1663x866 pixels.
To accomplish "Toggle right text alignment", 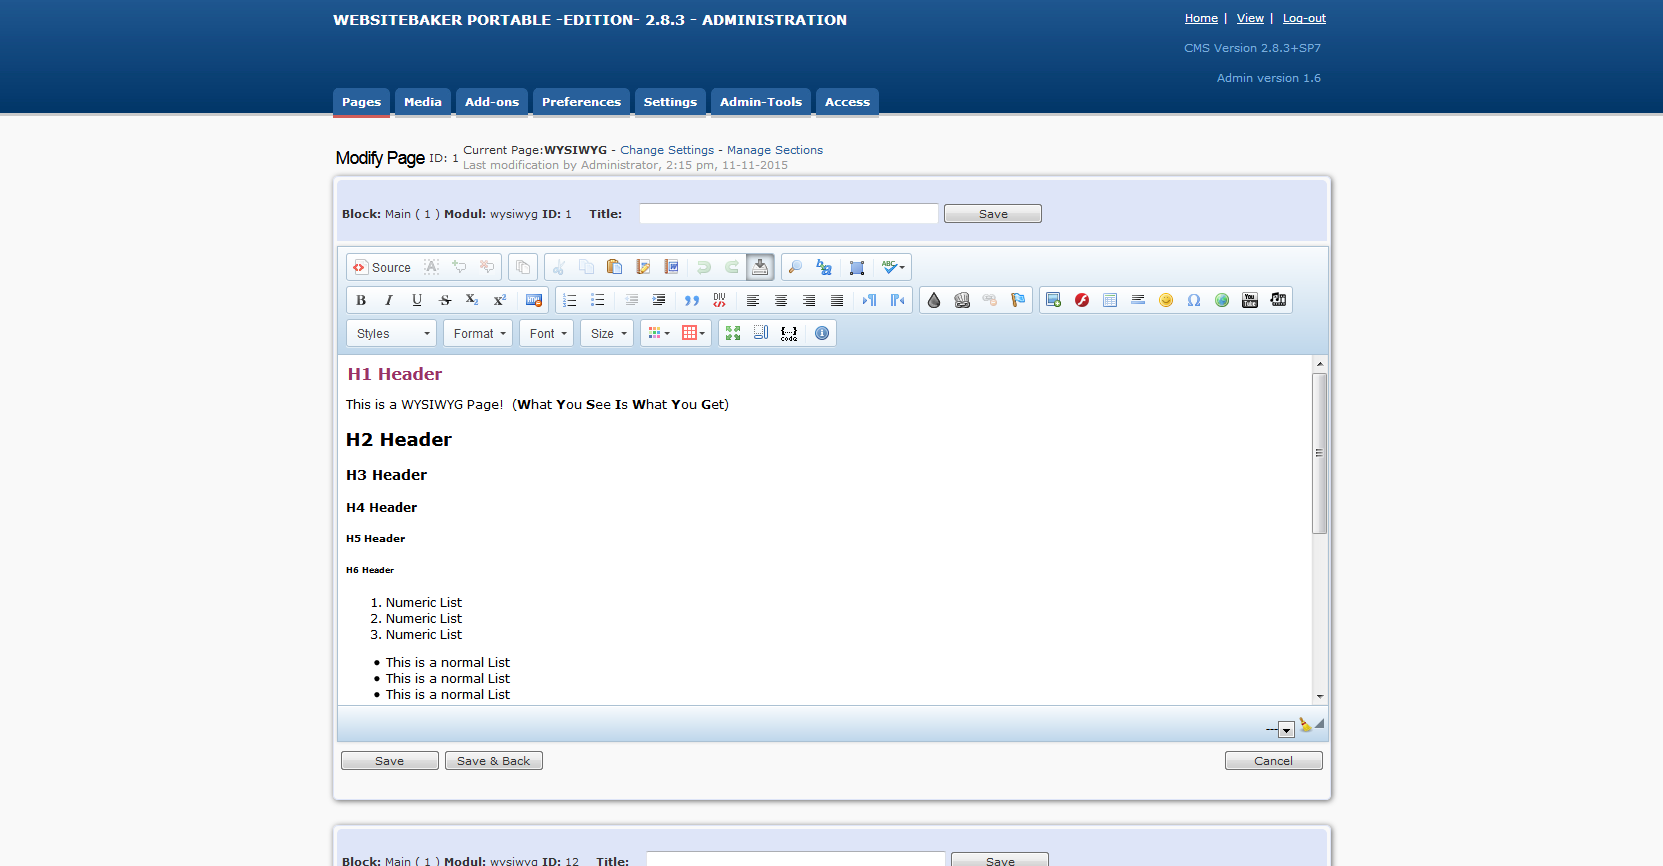I will coord(809,300).
